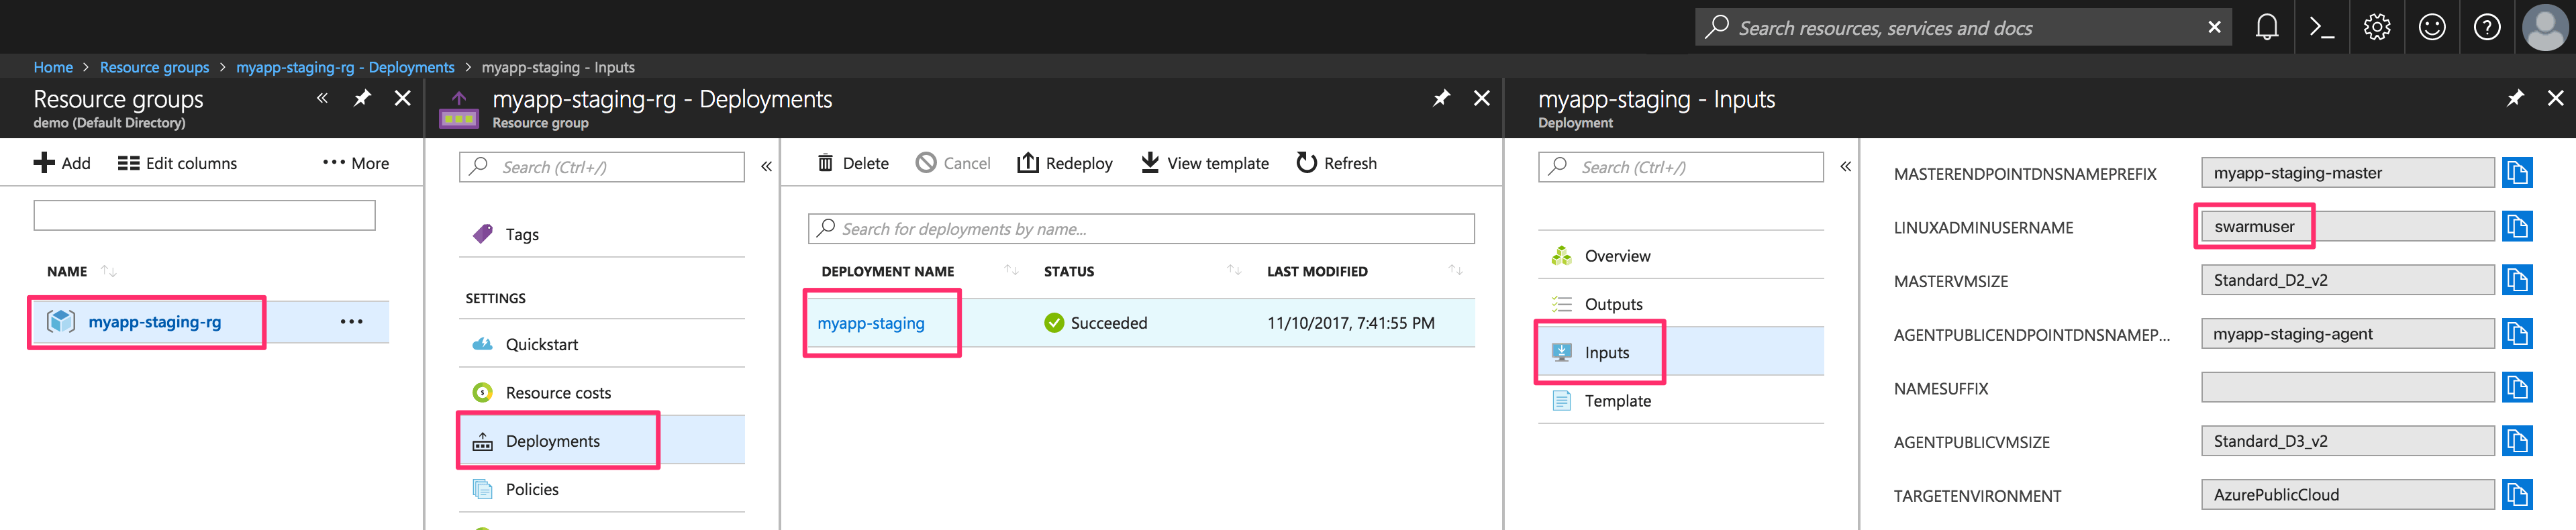The width and height of the screenshot is (2576, 530).
Task: Copy NAMESUFFIX value
Action: [2517, 388]
